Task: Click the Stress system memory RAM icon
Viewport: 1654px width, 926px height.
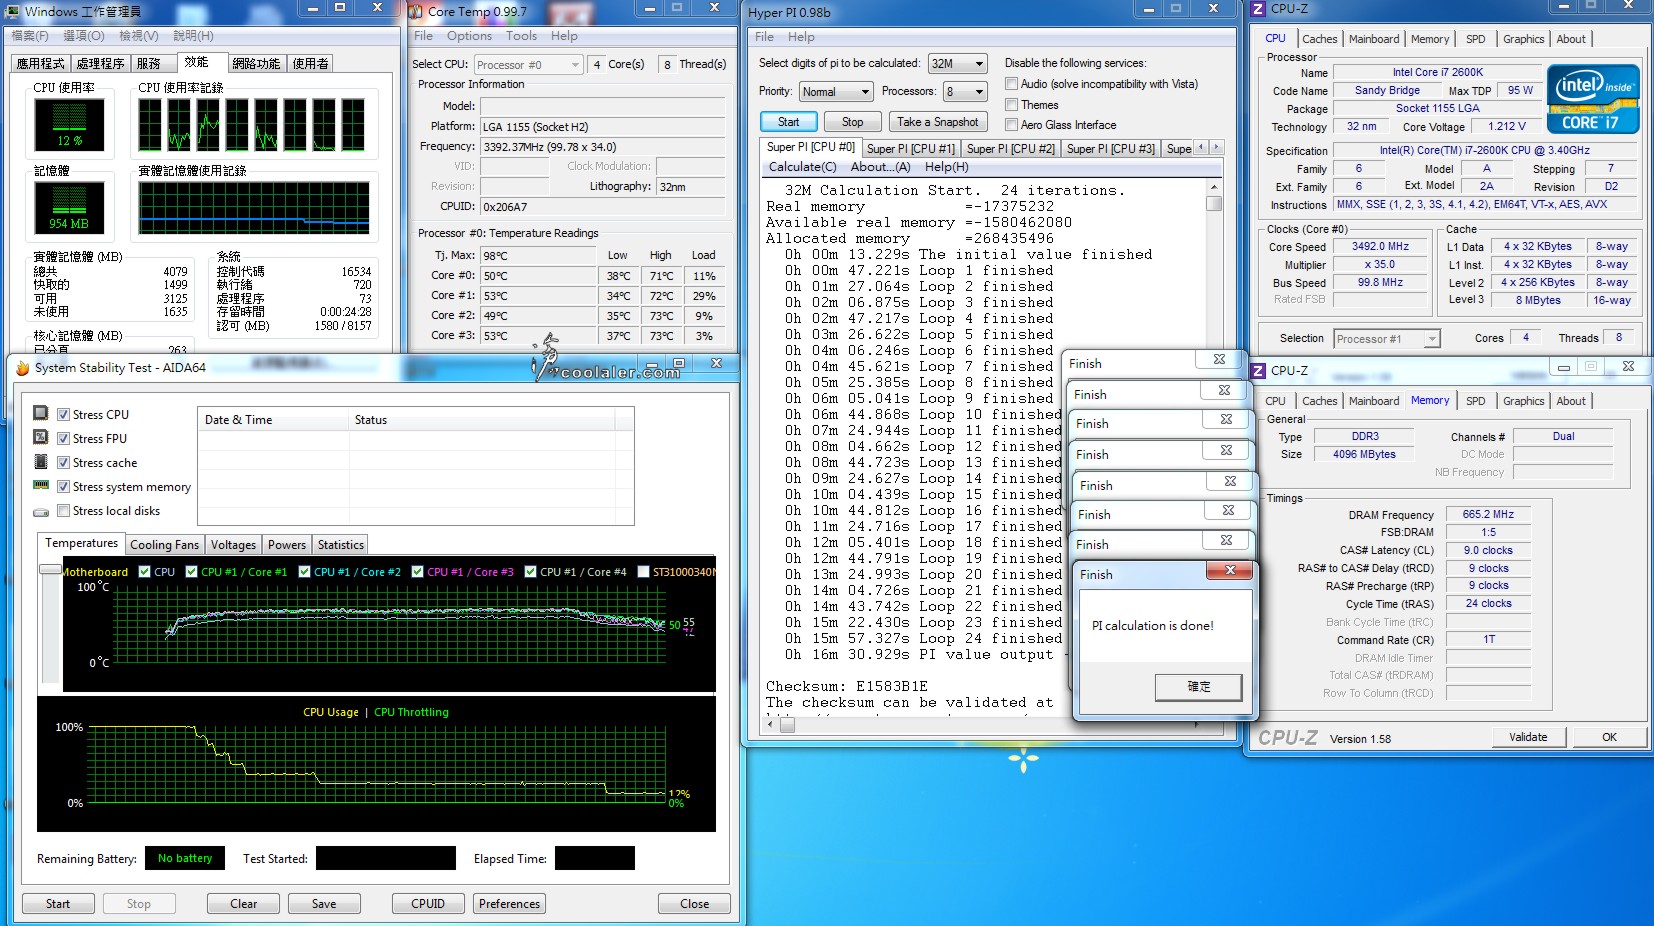Action: [41, 485]
